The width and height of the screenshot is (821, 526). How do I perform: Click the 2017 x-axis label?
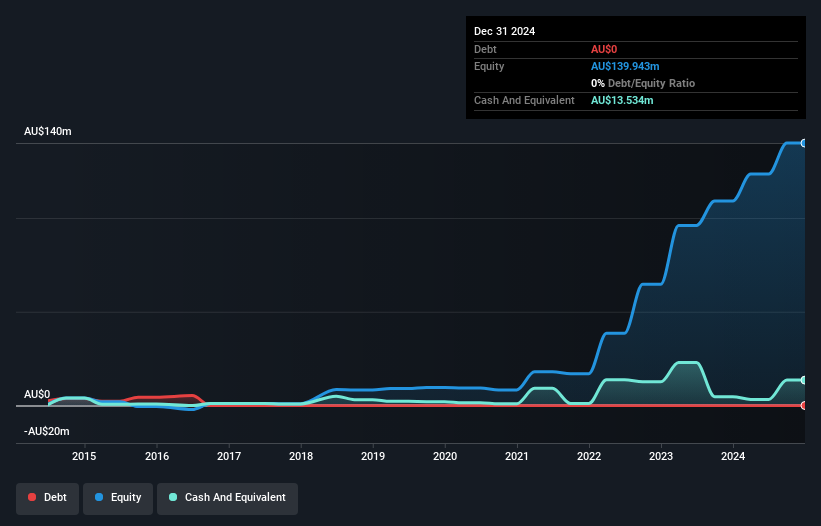(229, 456)
